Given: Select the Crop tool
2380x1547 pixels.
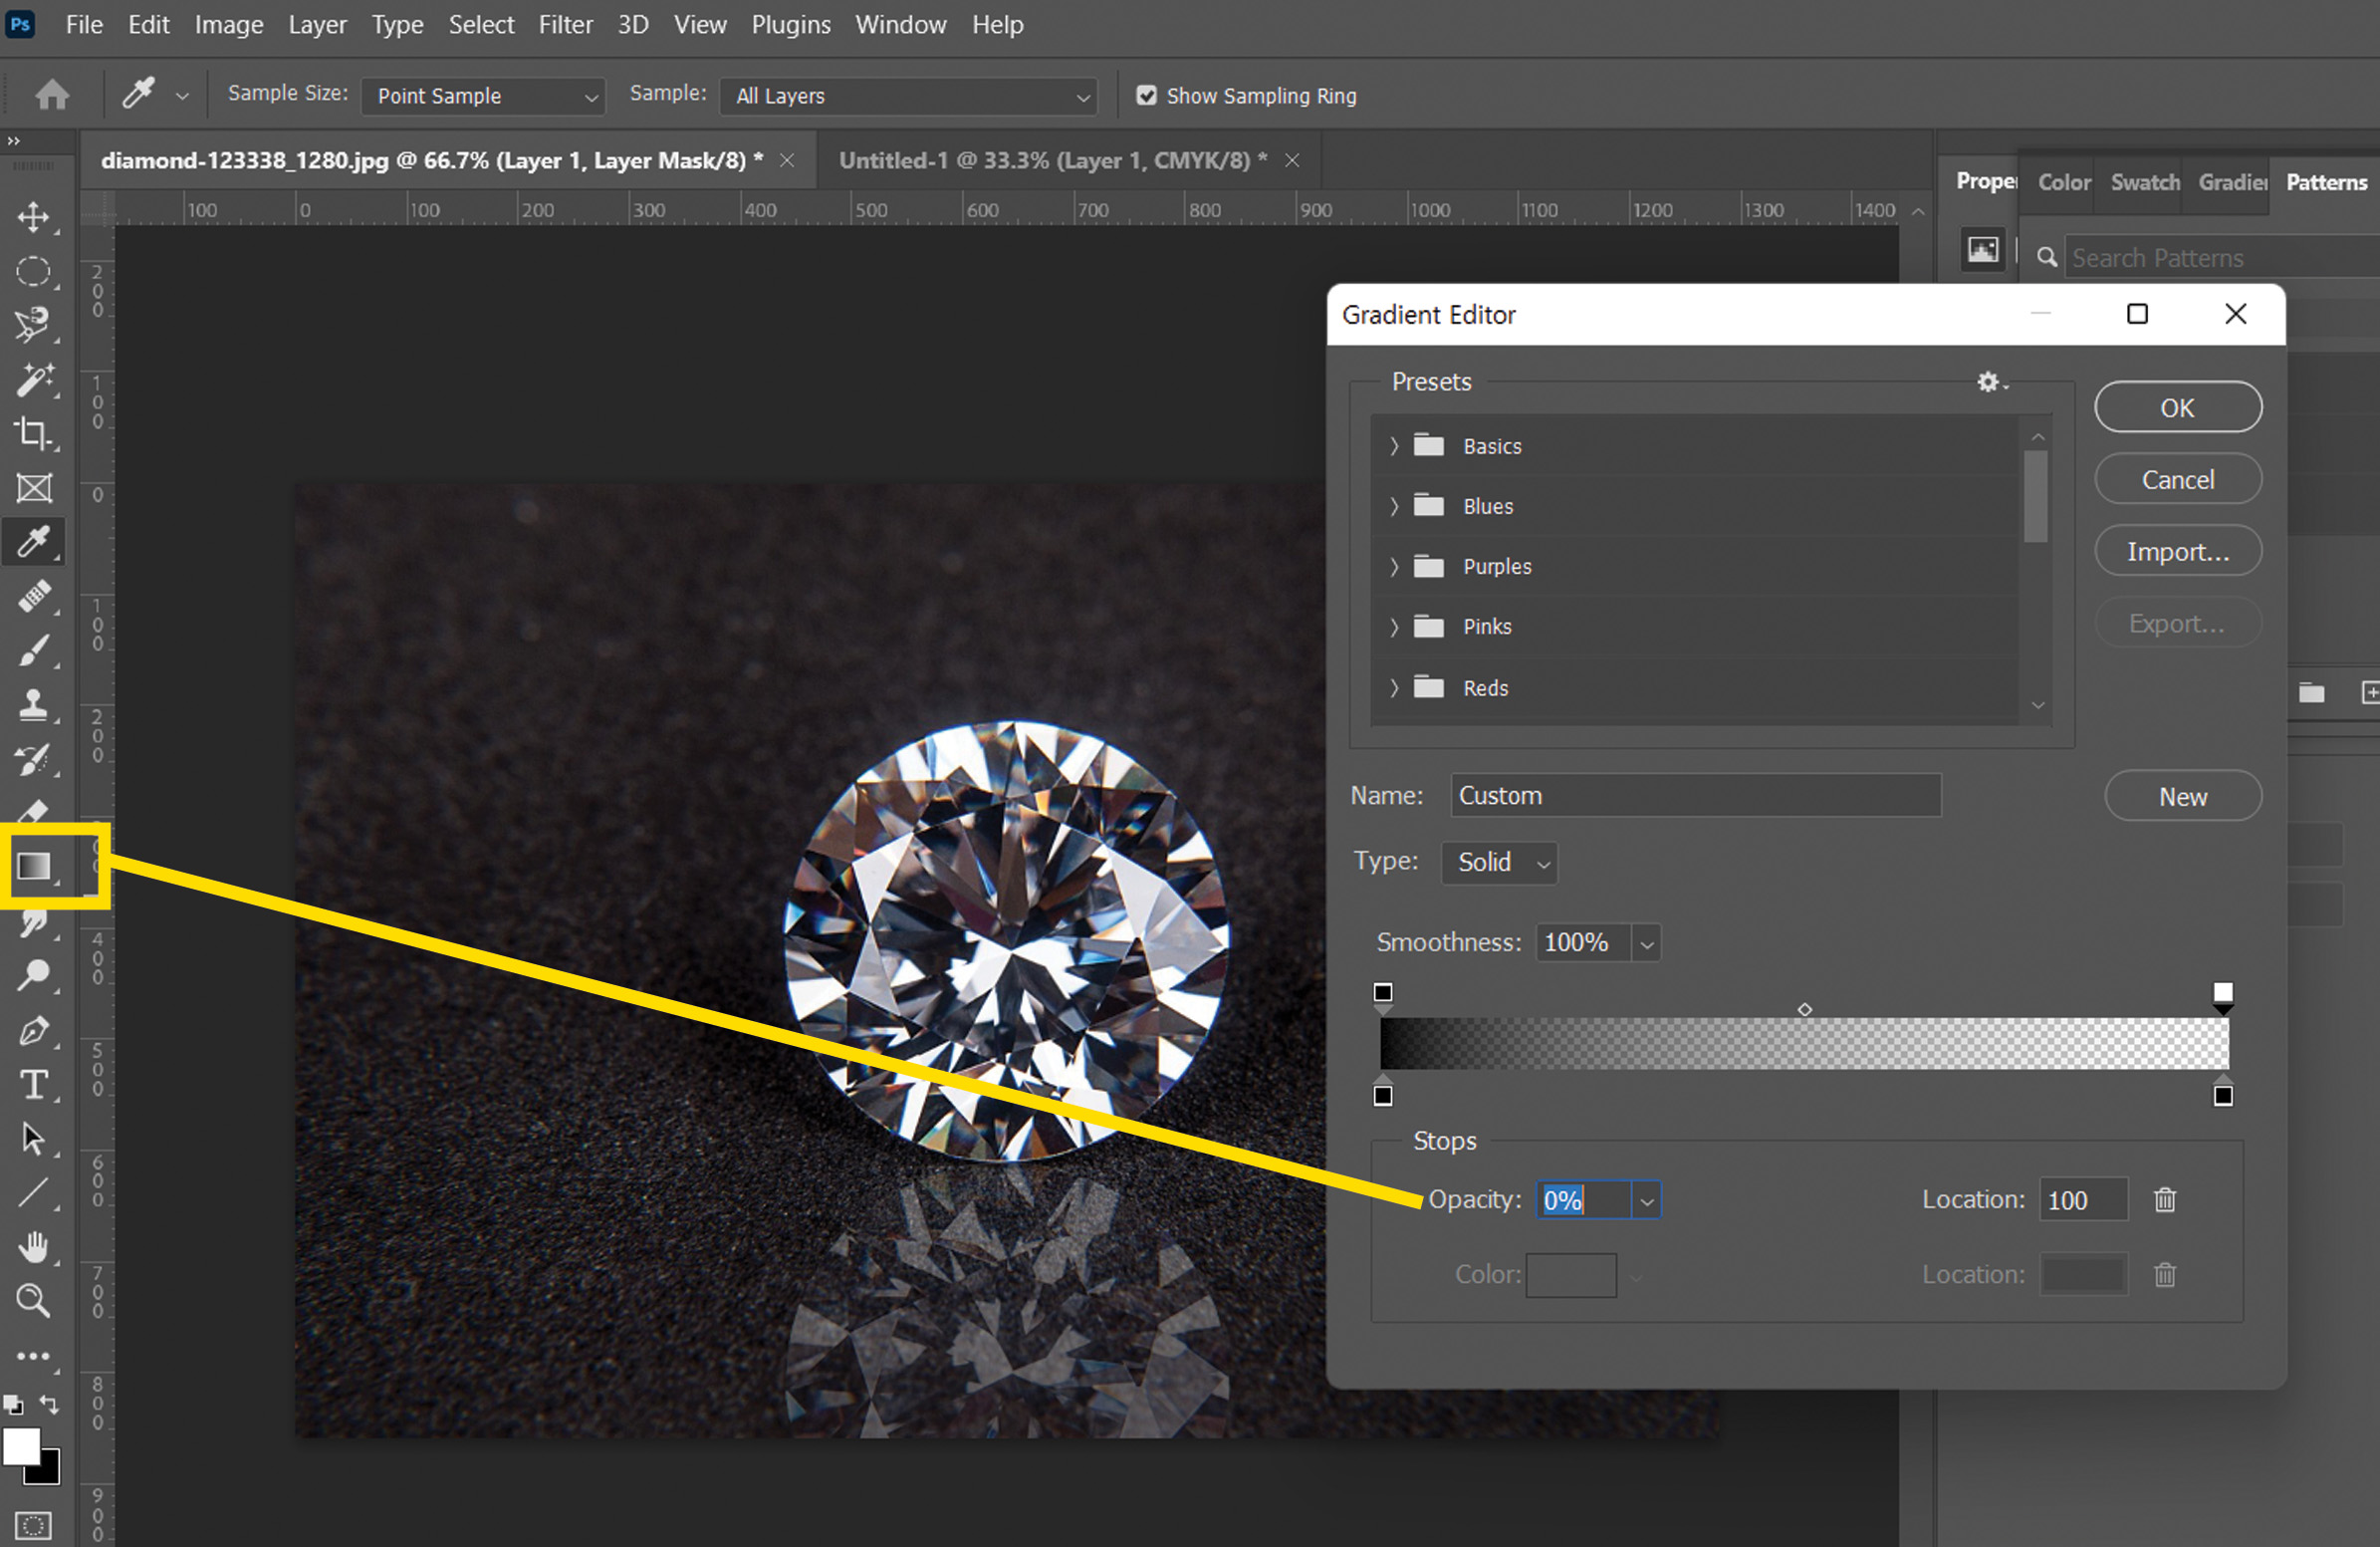Looking at the screenshot, I should [x=34, y=433].
